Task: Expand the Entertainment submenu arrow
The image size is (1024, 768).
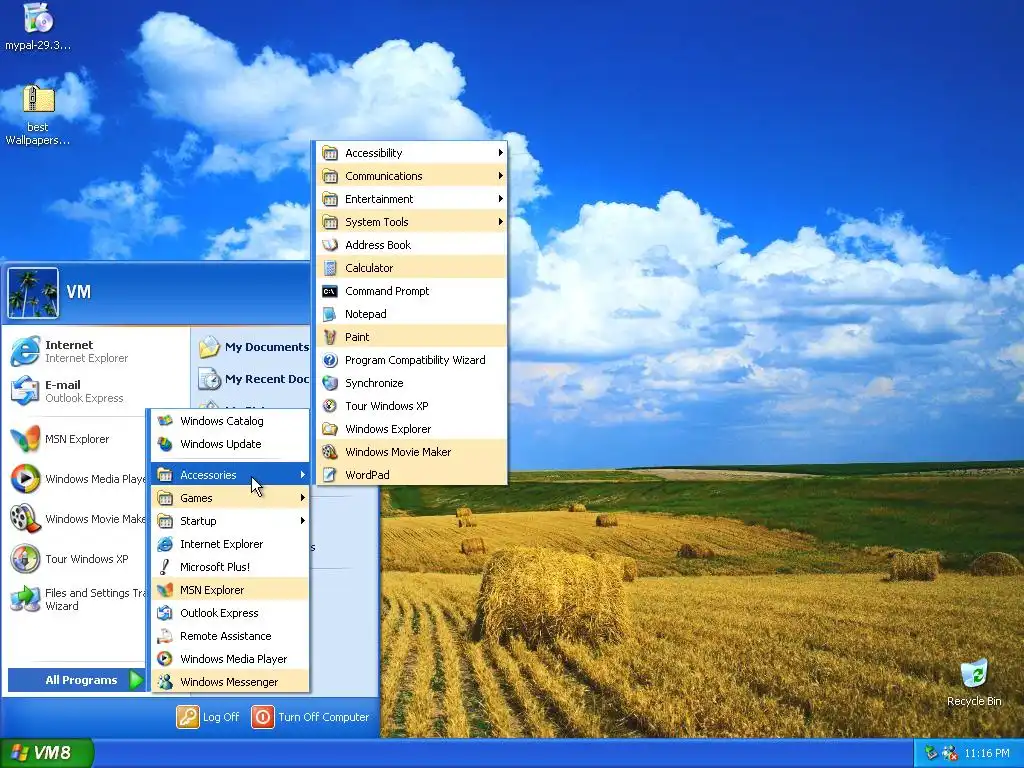Action: [x=500, y=199]
